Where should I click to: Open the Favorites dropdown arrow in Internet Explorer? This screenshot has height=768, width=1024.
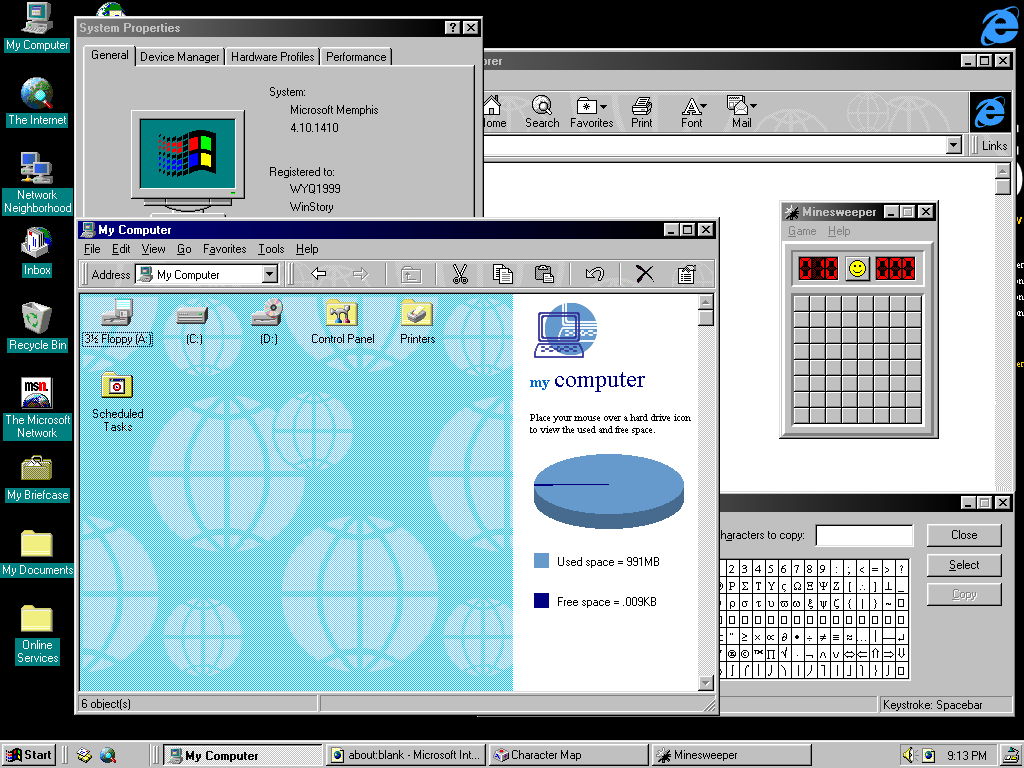point(603,106)
